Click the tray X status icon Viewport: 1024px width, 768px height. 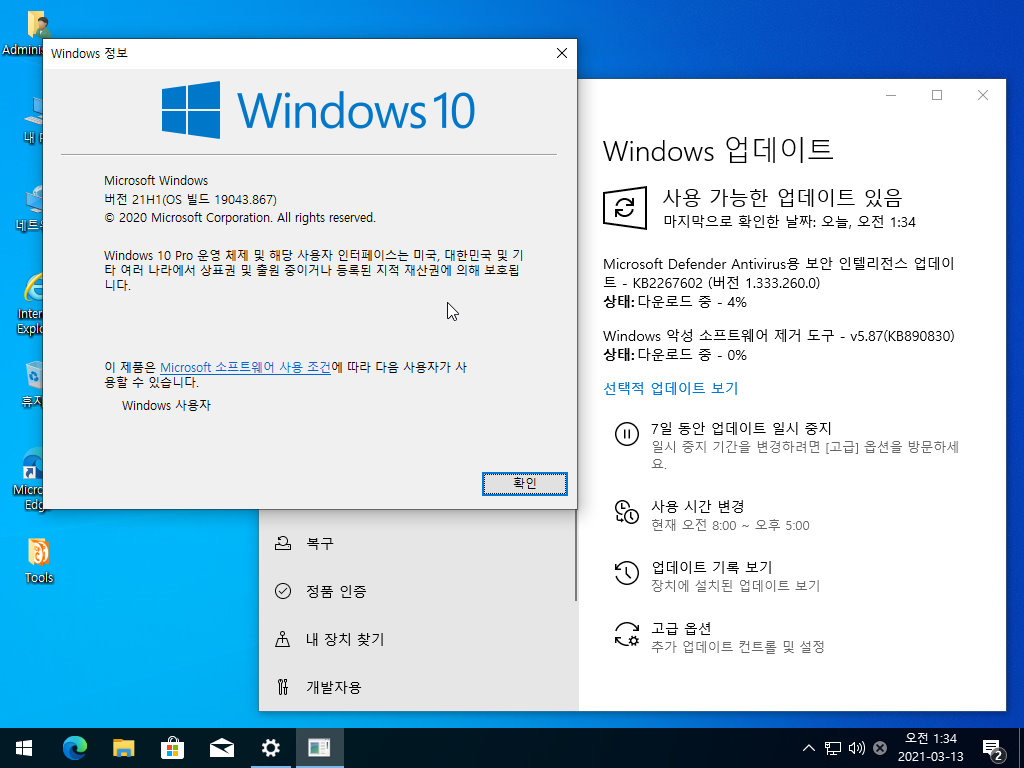880,748
